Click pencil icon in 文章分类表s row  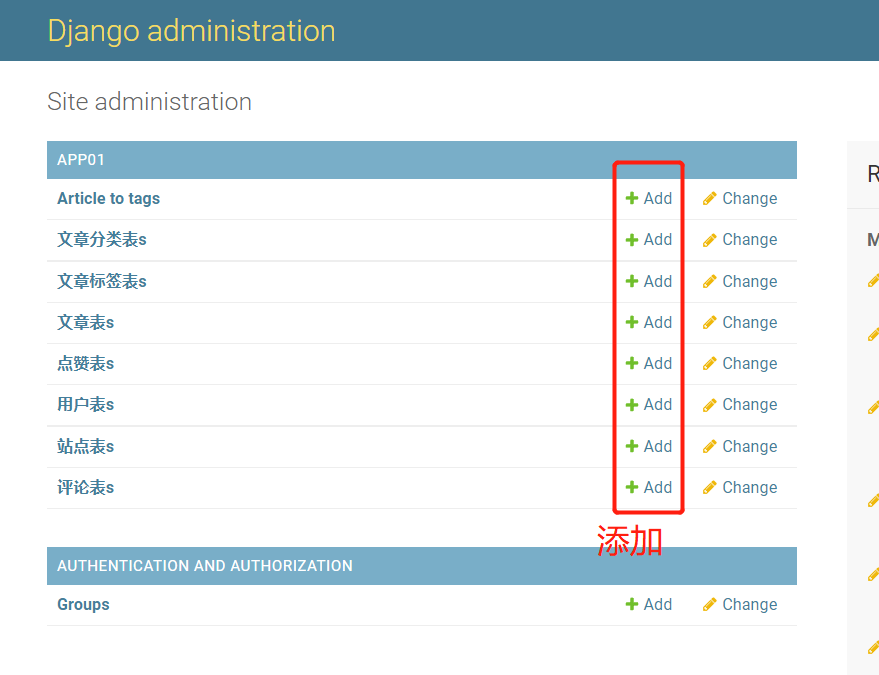(710, 240)
